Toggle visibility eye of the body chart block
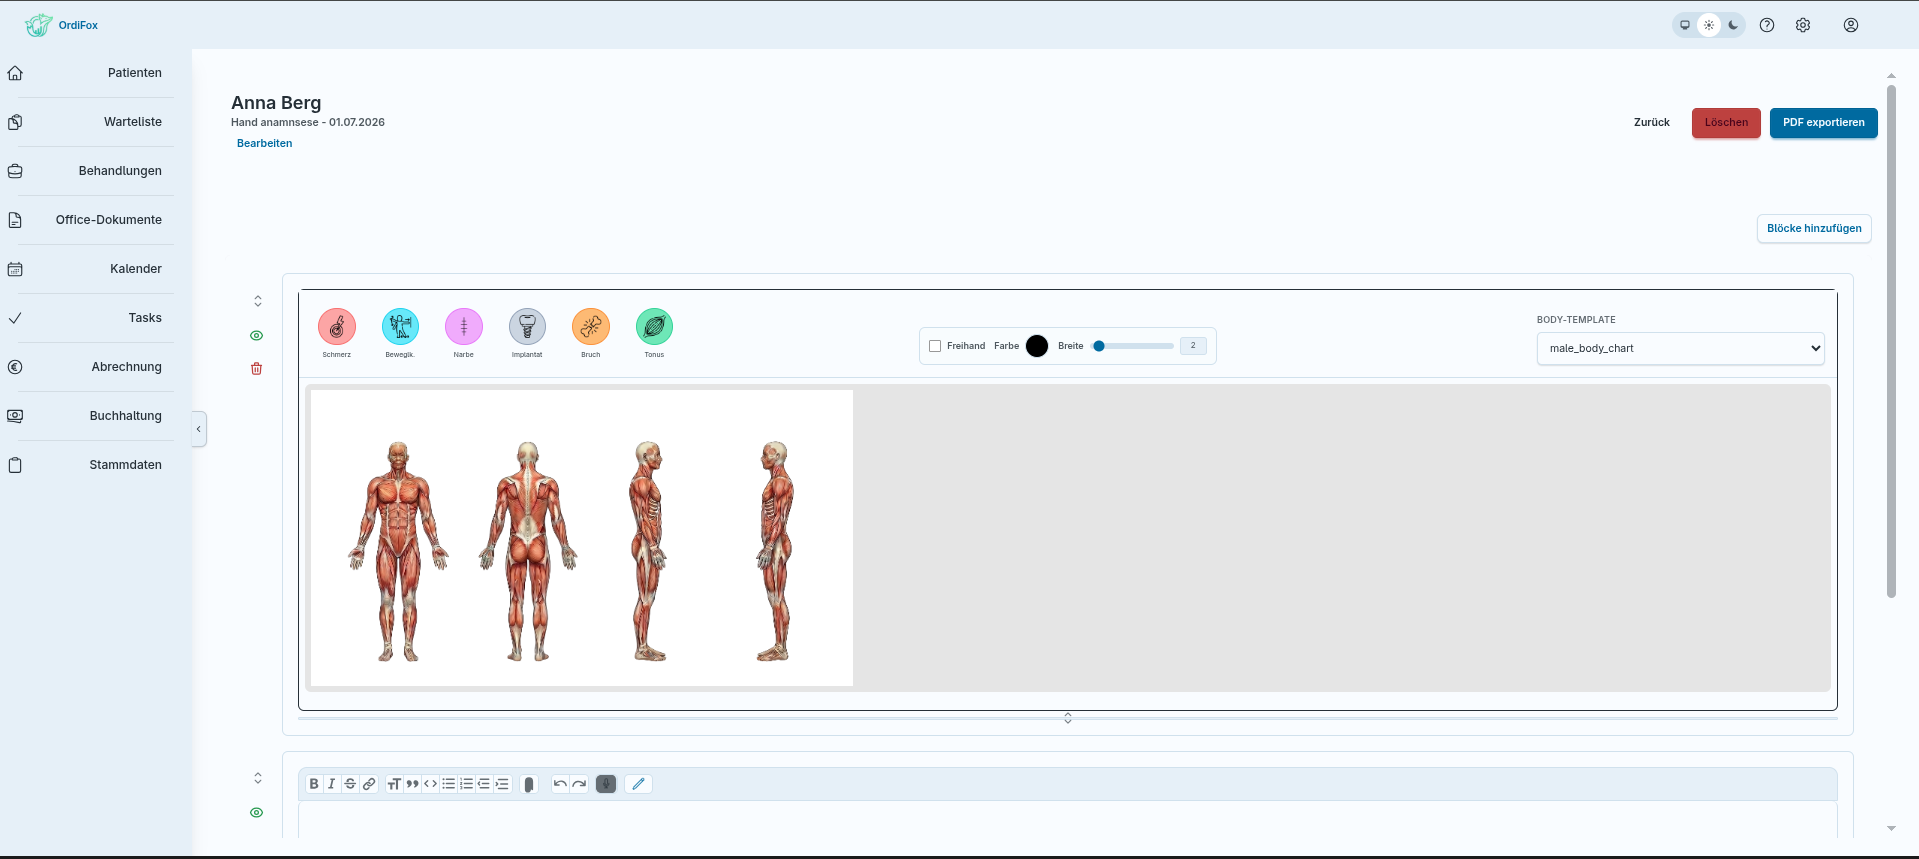The height and width of the screenshot is (859, 1919). [x=257, y=336]
